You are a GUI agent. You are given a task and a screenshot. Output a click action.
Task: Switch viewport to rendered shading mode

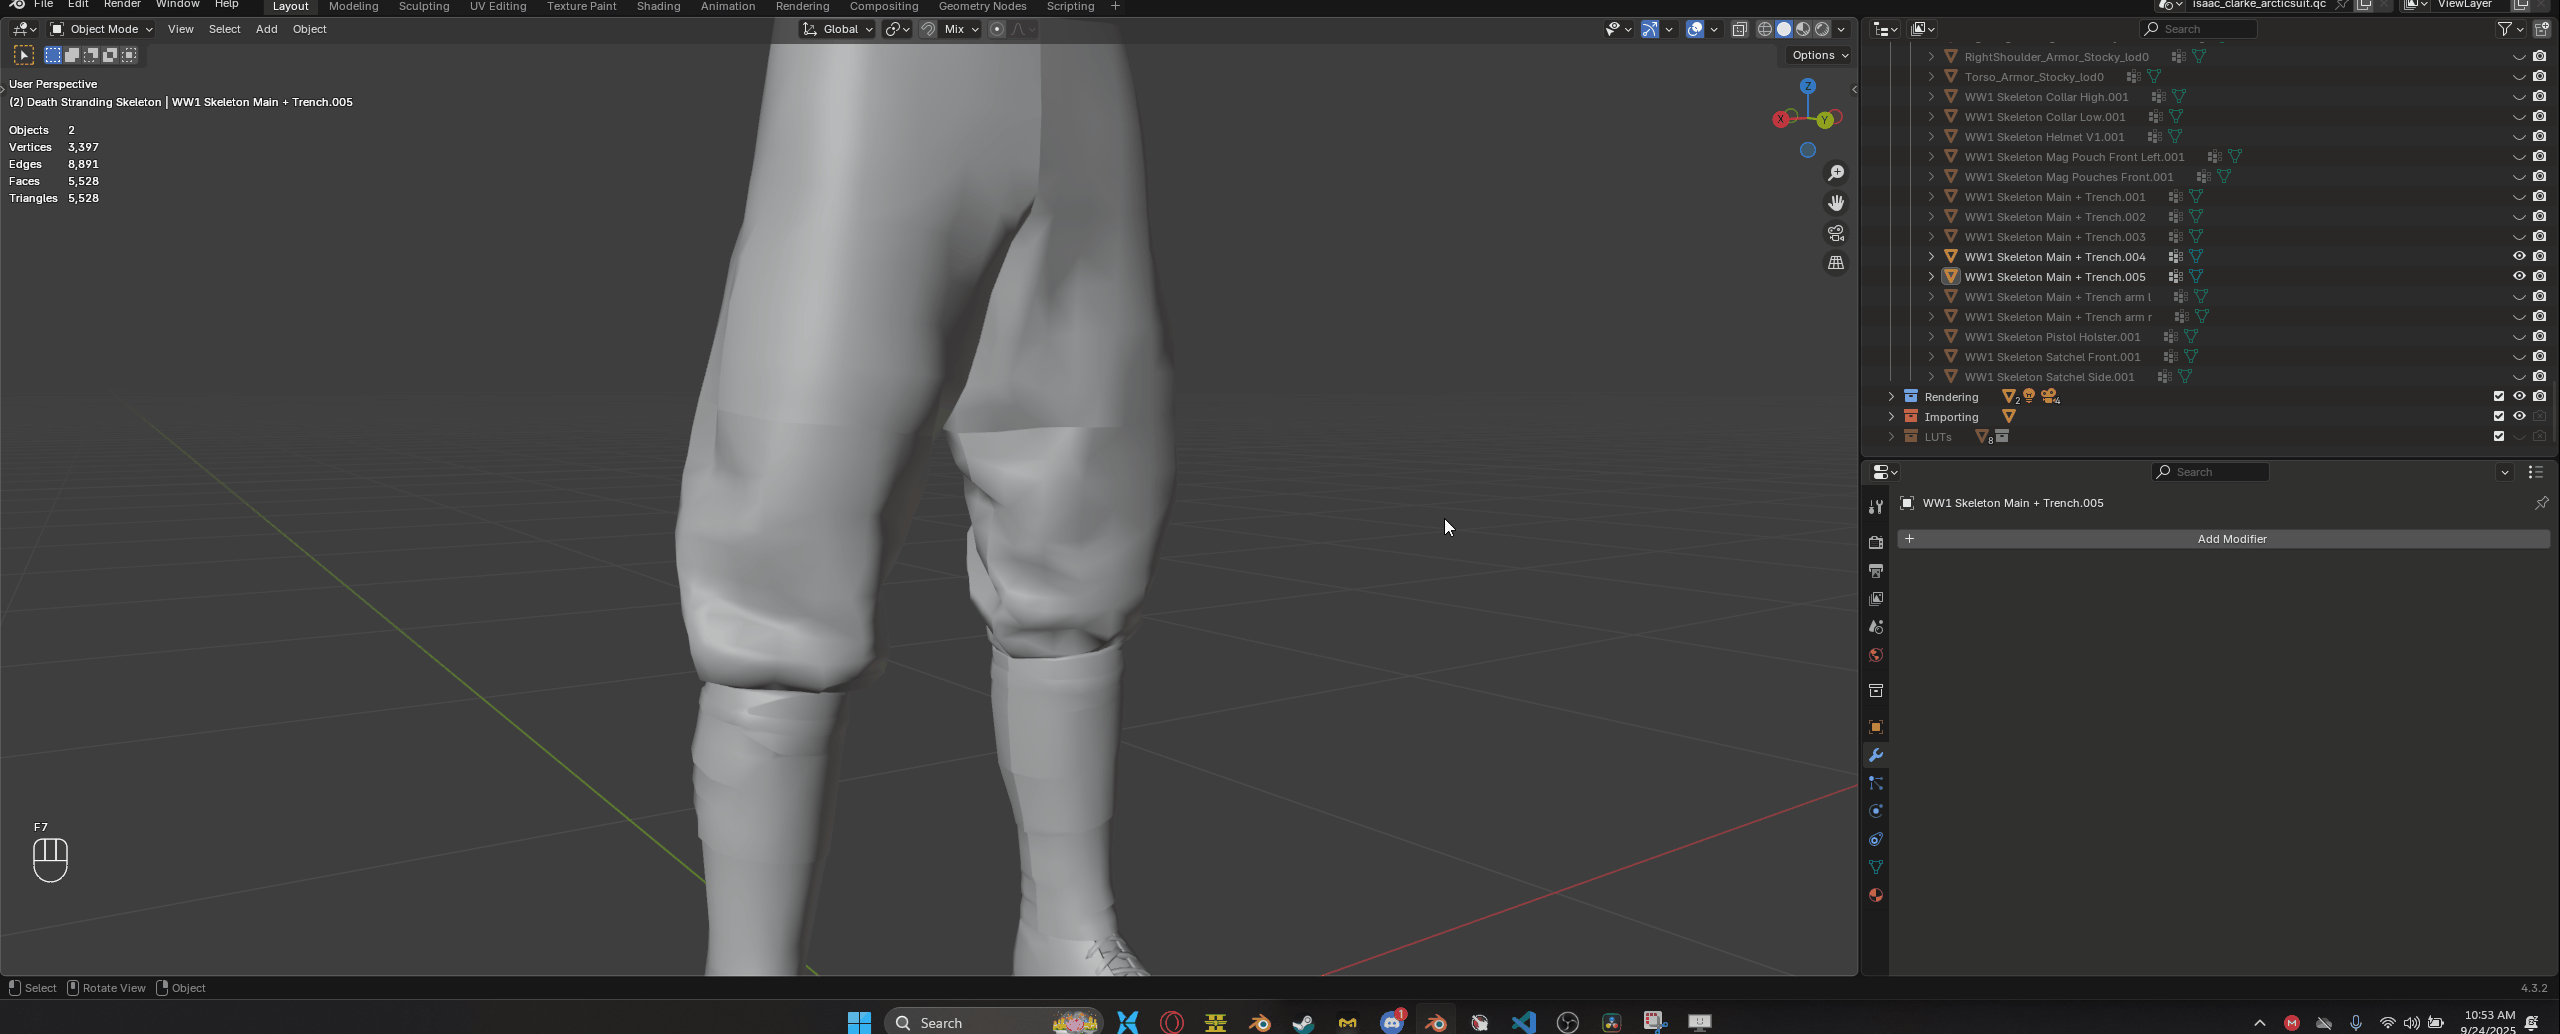[1822, 29]
